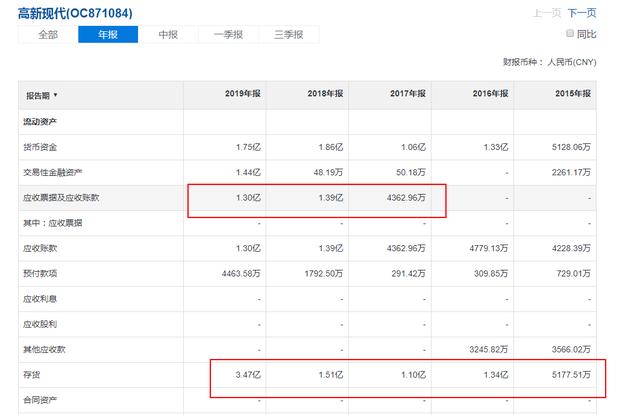
Task: Enable the 同比 checkbox
Action: click(x=570, y=33)
